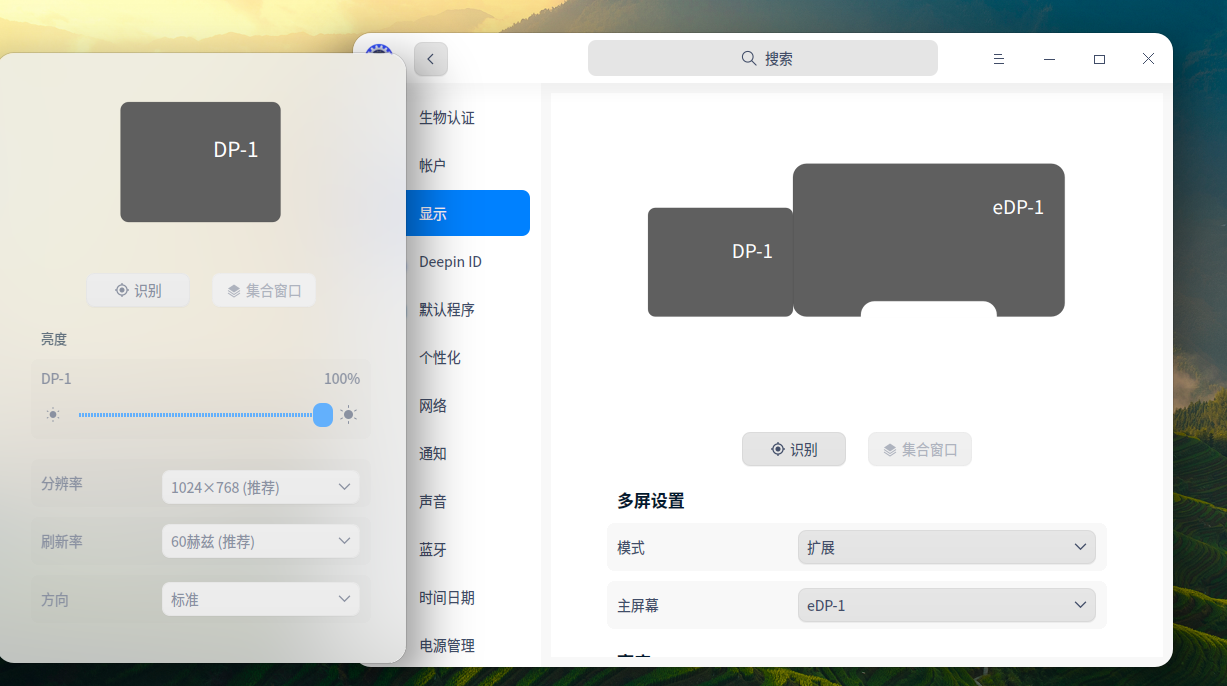This screenshot has height=686, width=1227.
Task: Expand the 方向 orientation dropdown
Action: [x=260, y=599]
